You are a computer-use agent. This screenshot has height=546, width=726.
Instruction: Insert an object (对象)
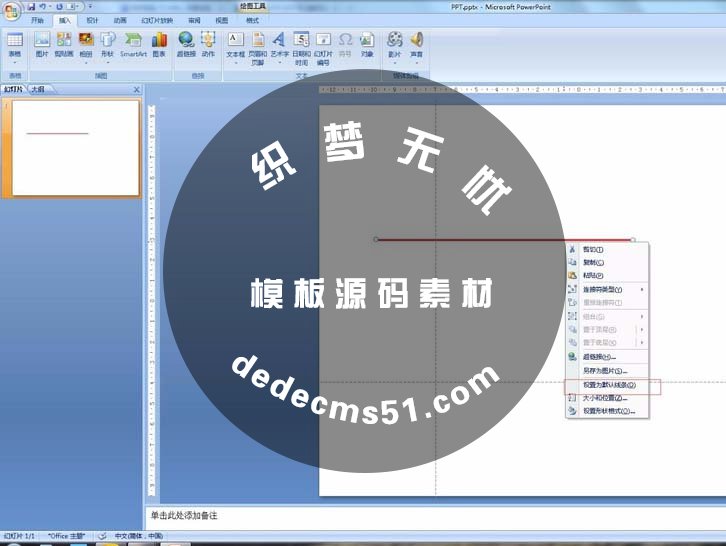pos(367,45)
